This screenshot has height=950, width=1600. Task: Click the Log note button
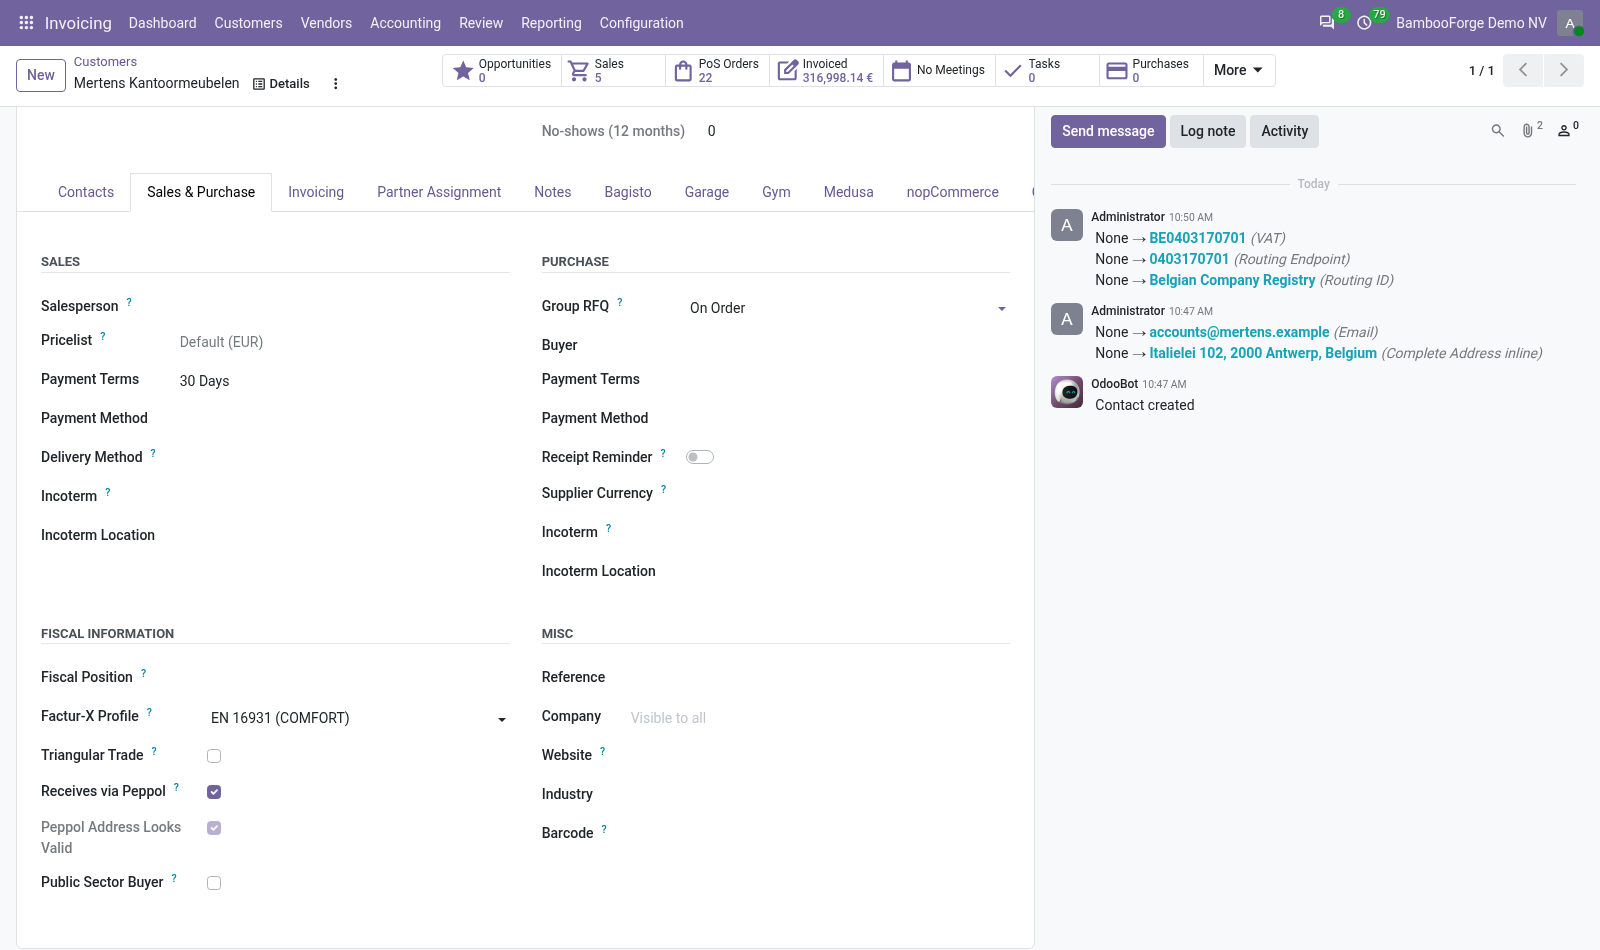pos(1208,131)
